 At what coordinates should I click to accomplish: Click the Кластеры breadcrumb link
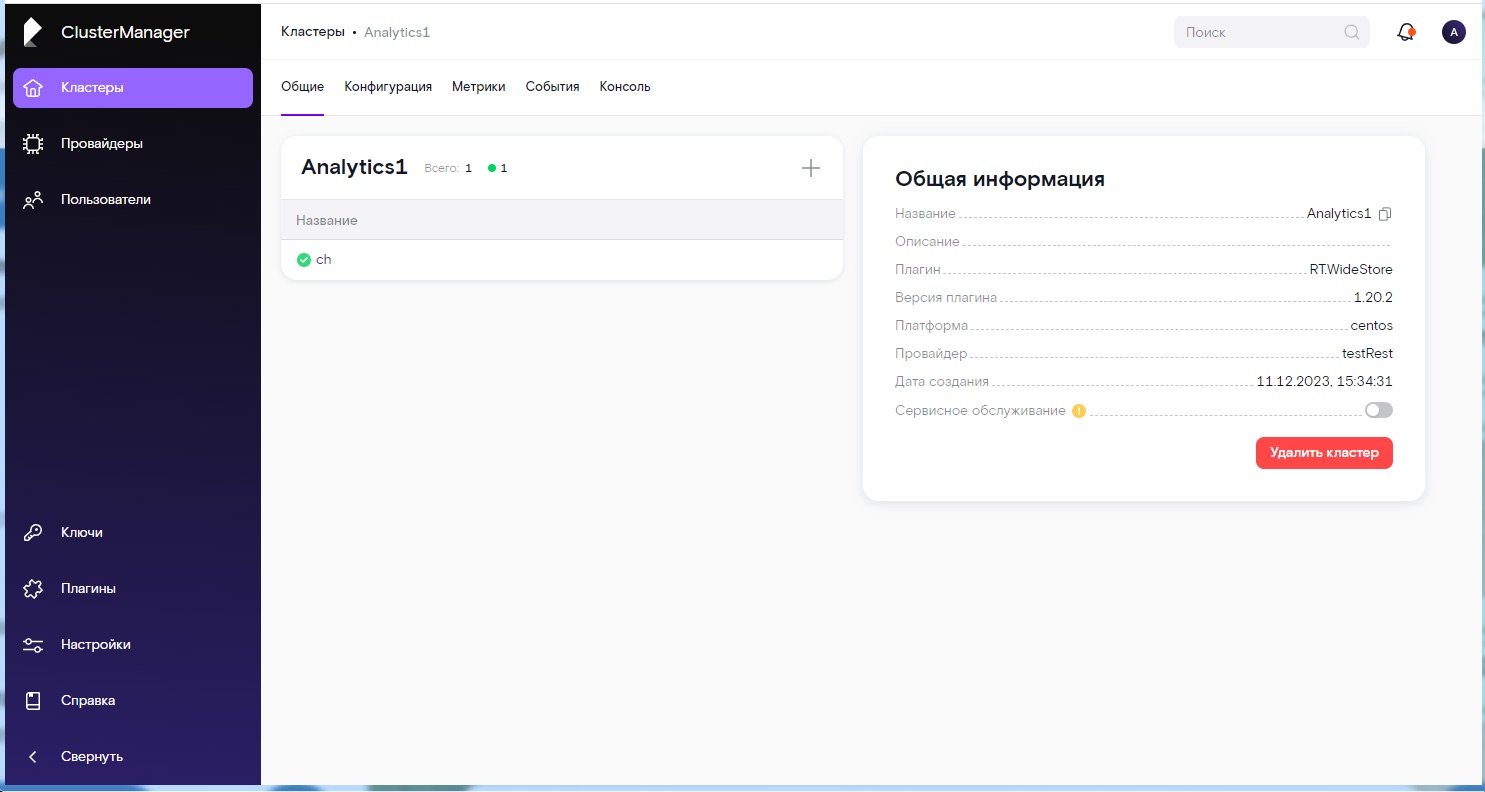(x=312, y=32)
